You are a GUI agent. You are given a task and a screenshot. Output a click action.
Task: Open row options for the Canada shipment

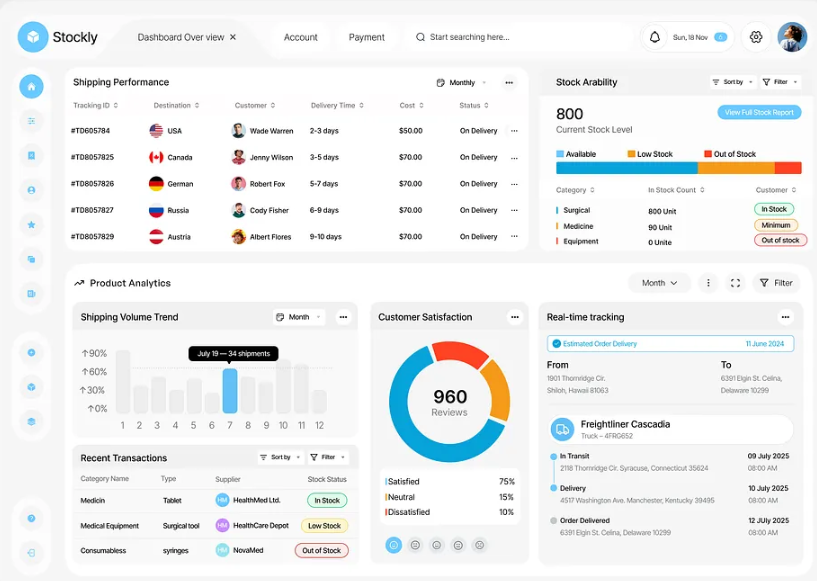tap(514, 157)
